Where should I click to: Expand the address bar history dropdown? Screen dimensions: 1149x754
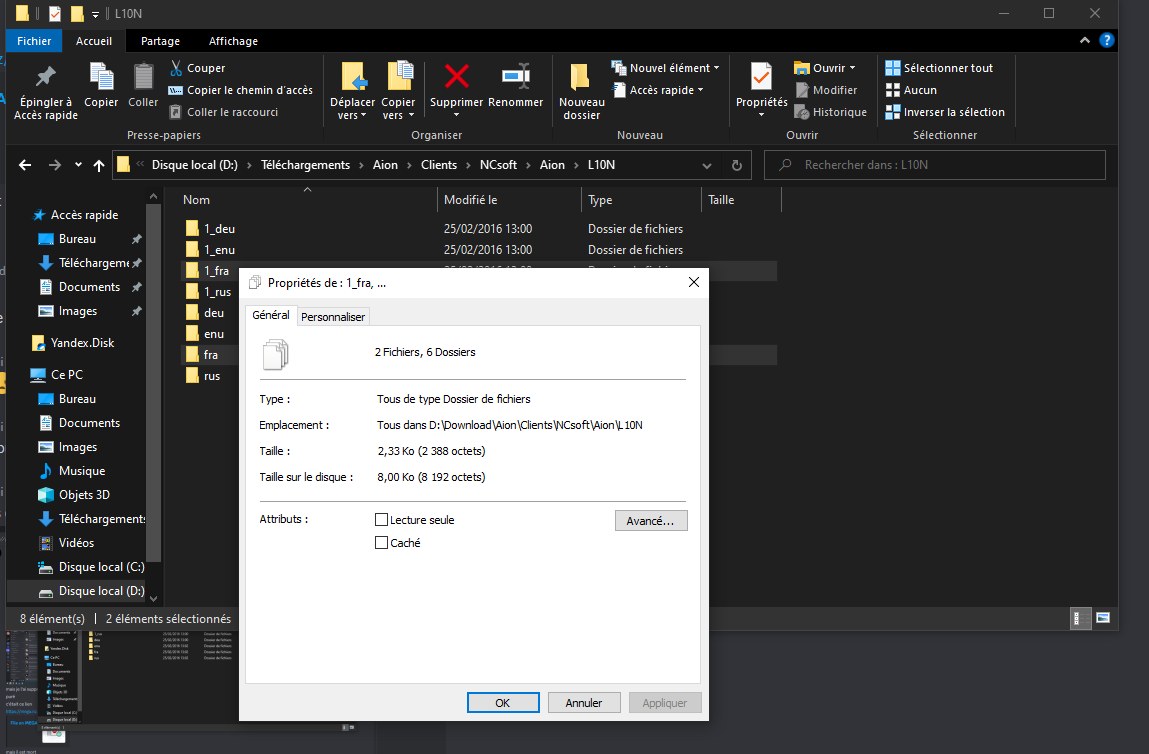tap(706, 166)
